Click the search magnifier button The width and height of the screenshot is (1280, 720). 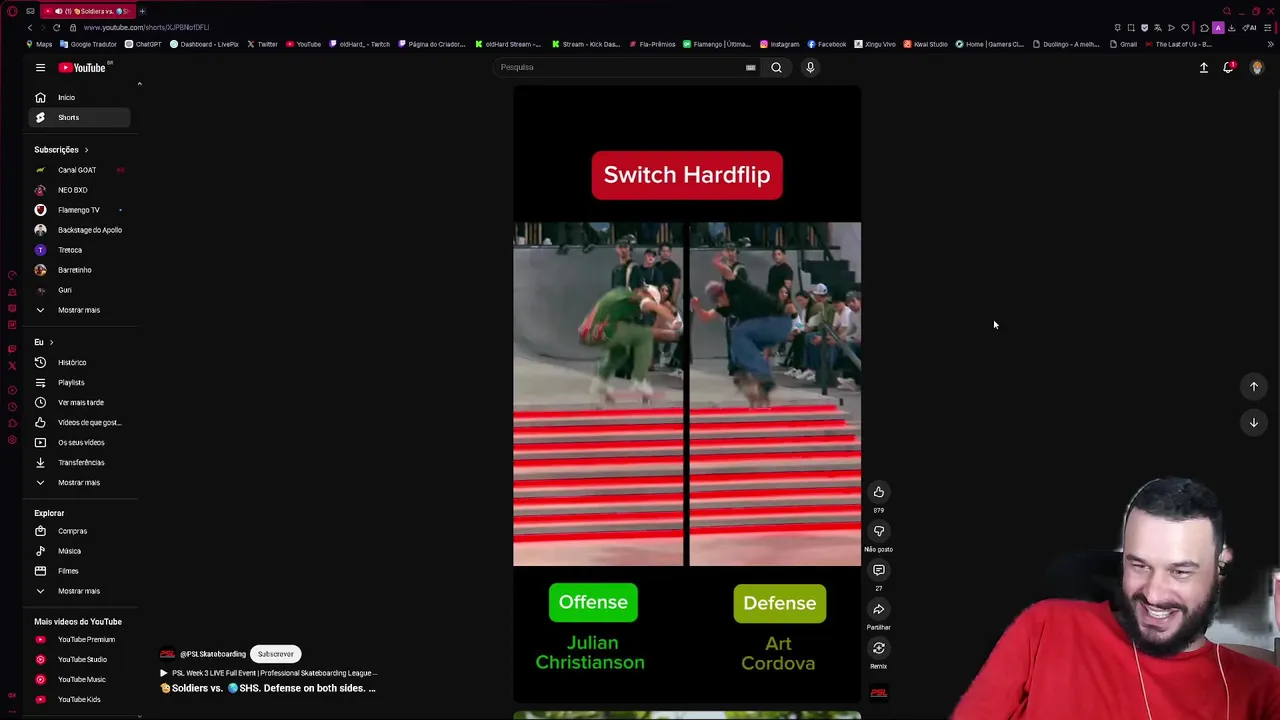776,67
